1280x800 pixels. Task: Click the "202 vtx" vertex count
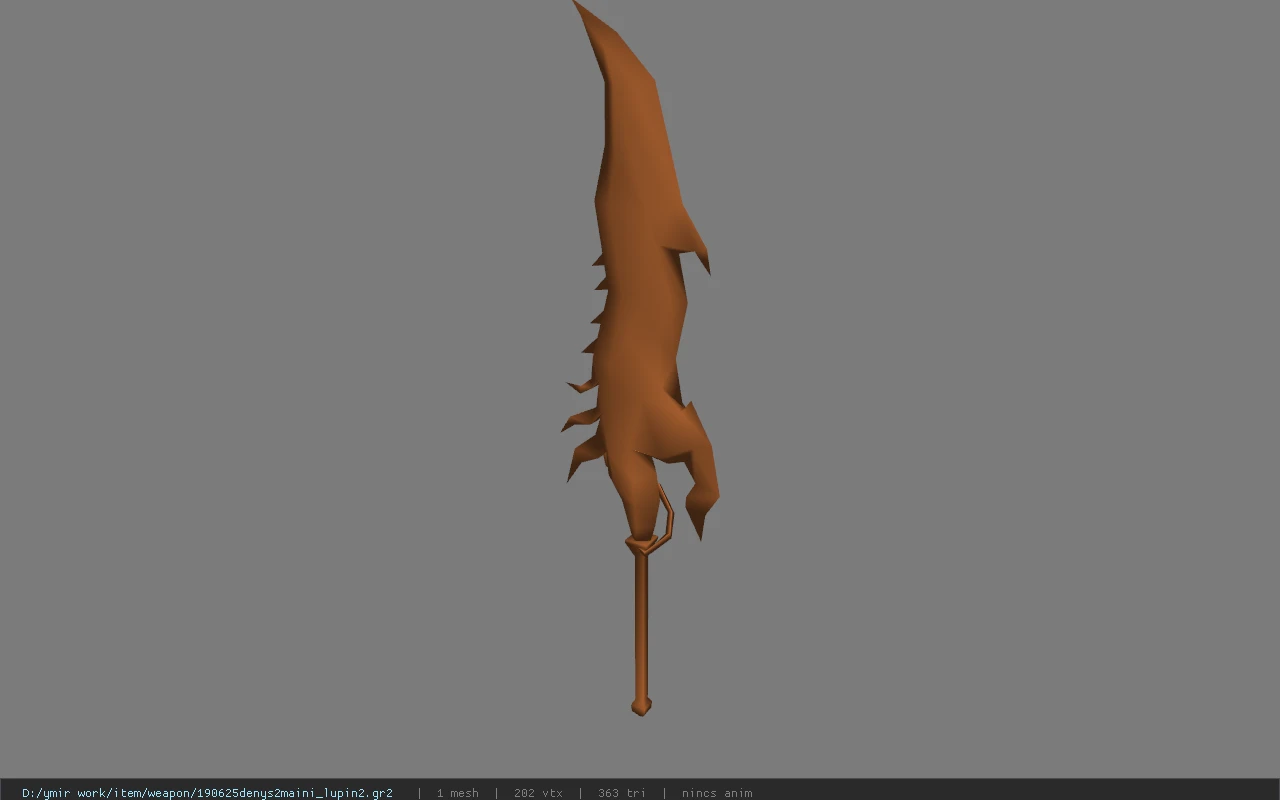coord(538,793)
